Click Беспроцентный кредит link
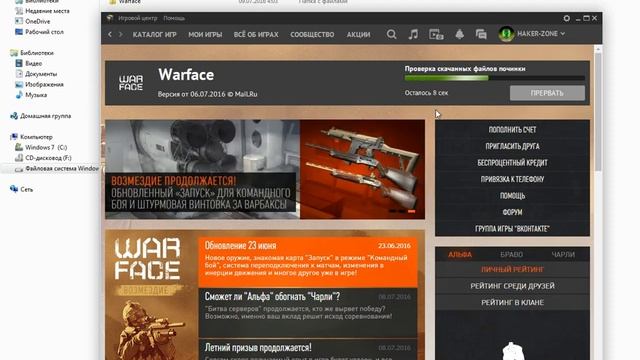 point(512,163)
